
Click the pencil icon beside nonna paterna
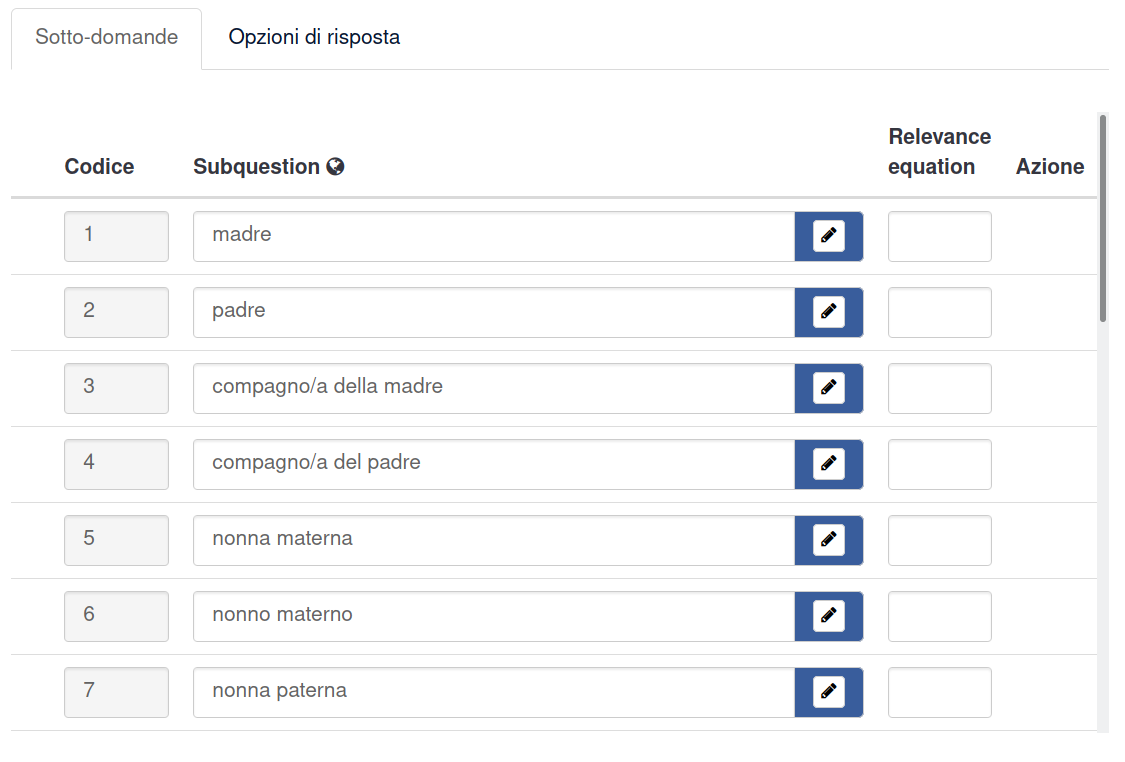click(828, 692)
